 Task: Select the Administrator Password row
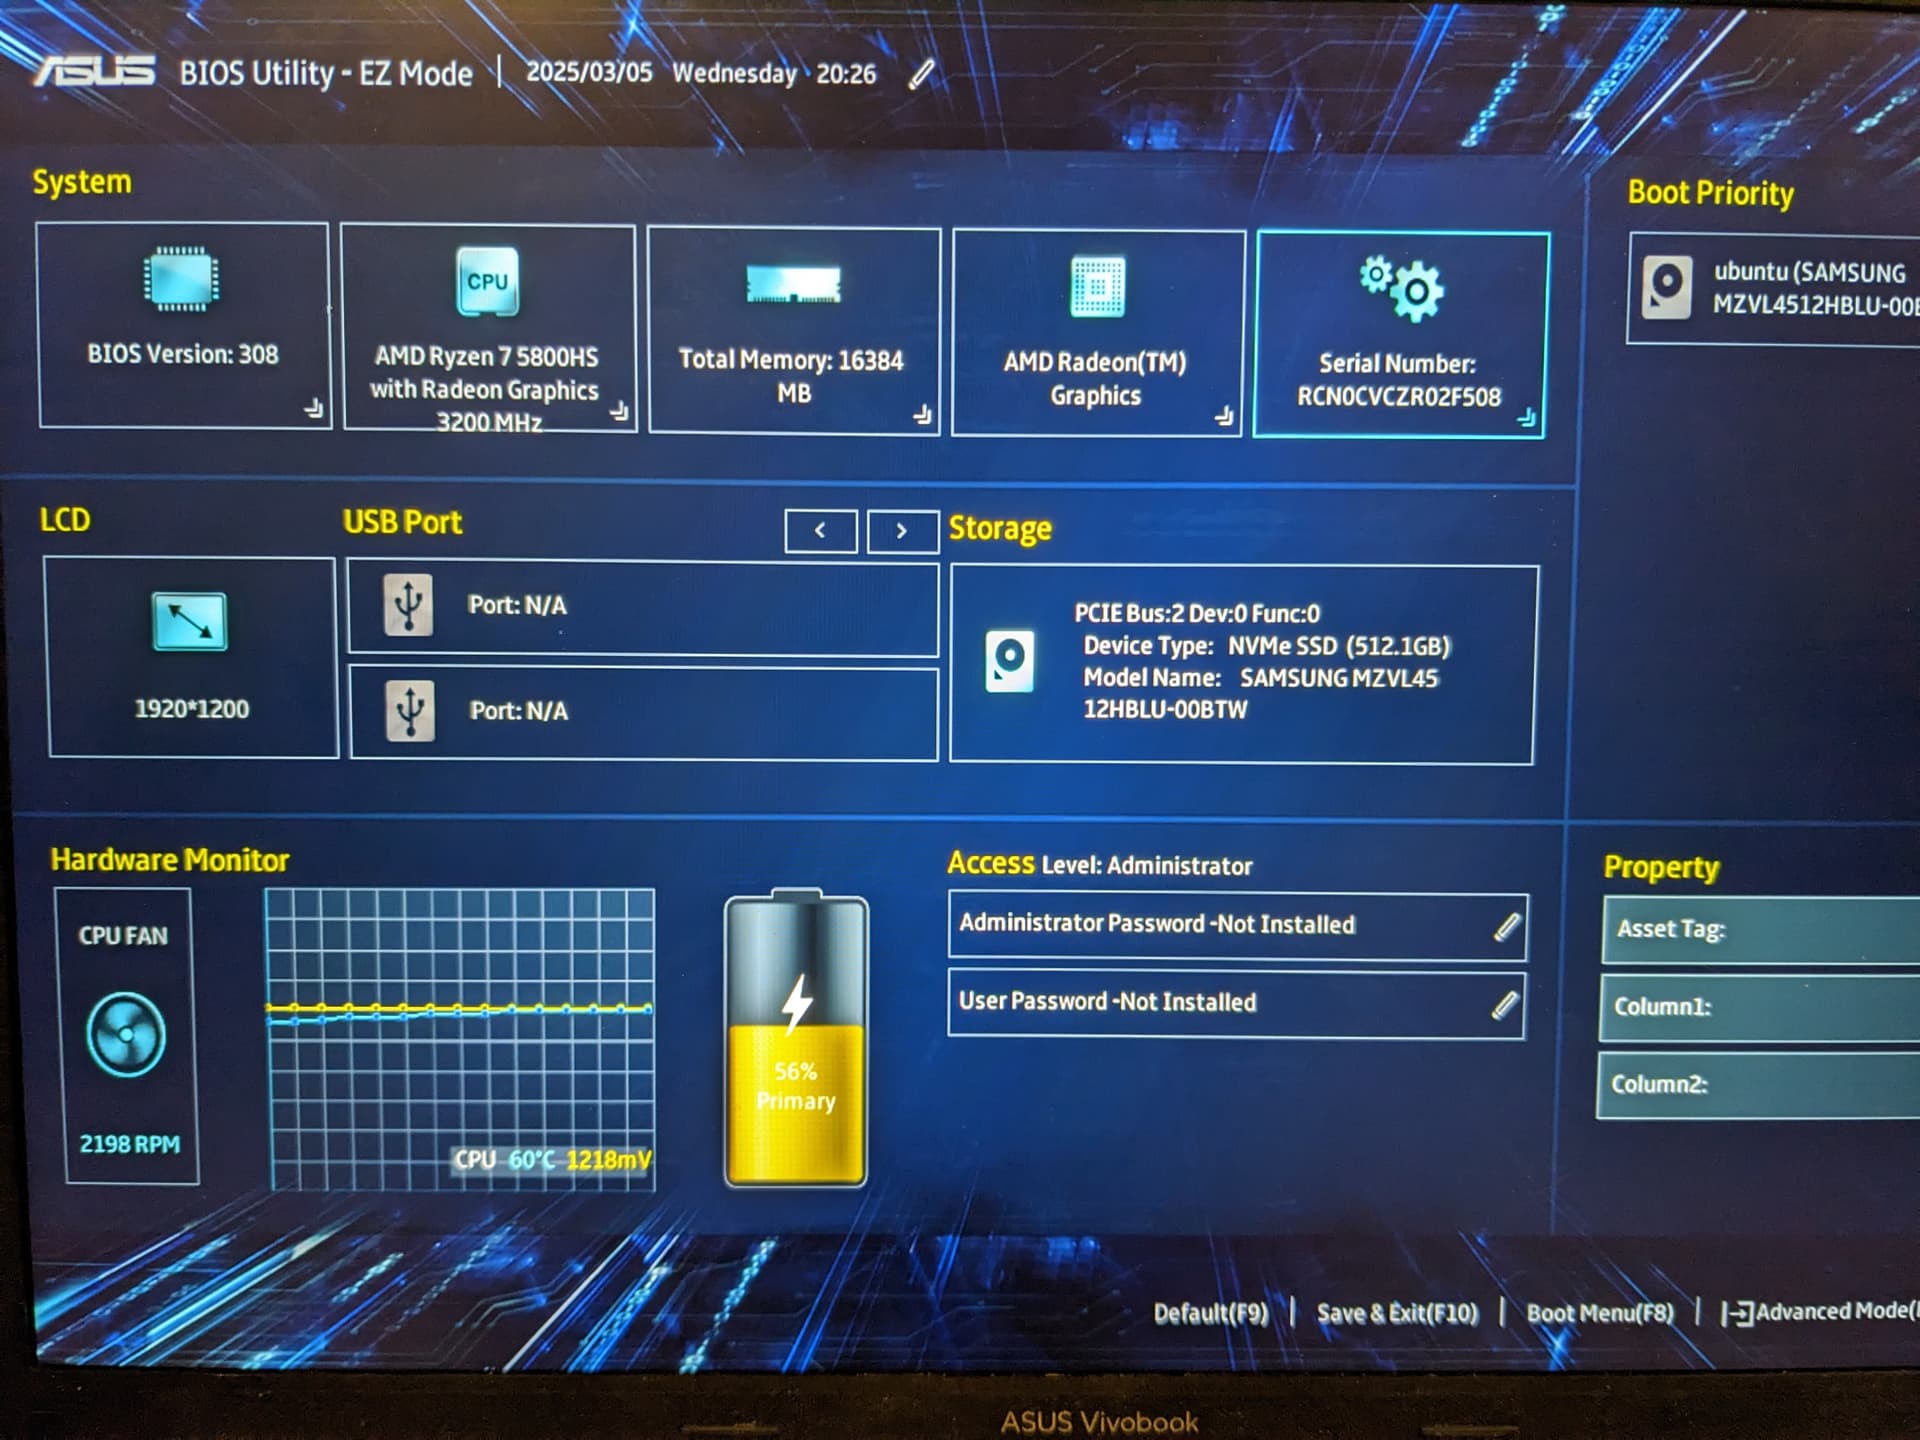pyautogui.click(x=1238, y=926)
